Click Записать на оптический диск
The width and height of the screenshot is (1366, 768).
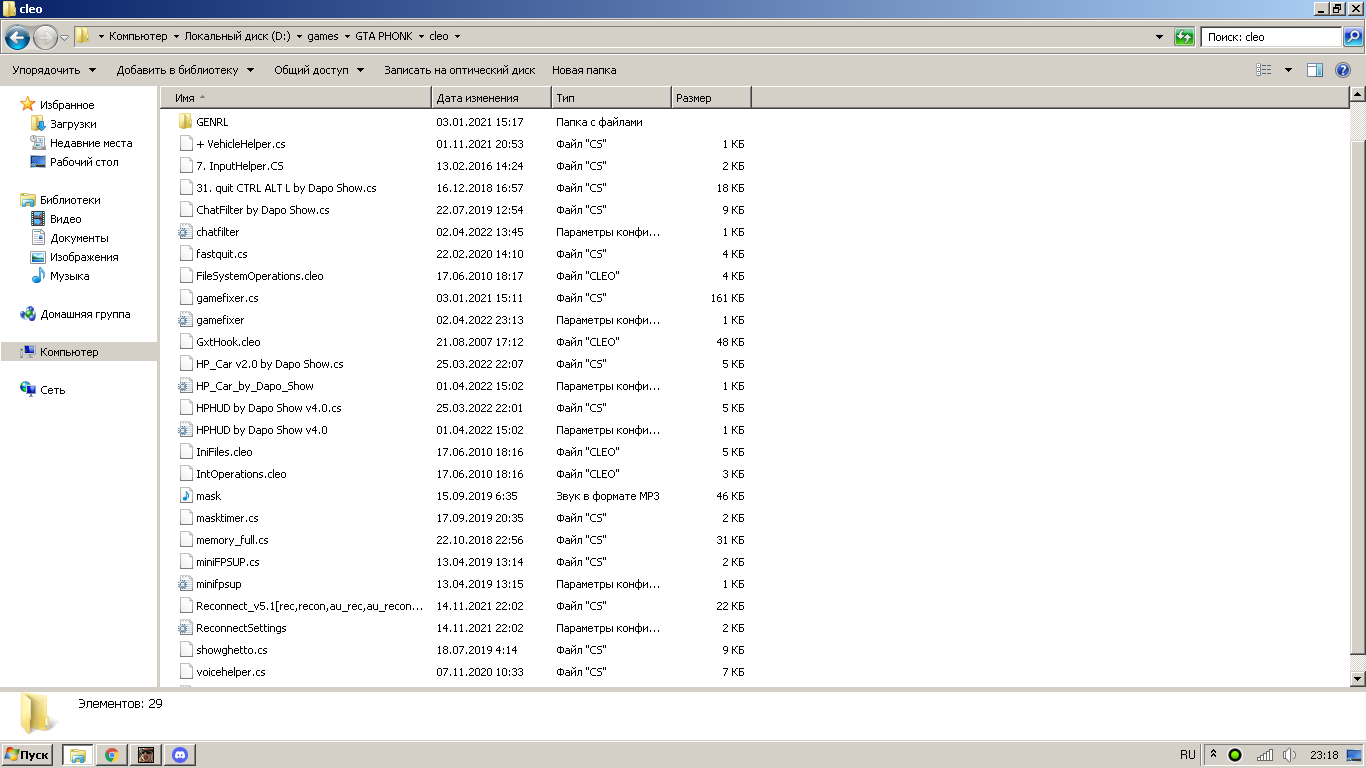tap(460, 70)
